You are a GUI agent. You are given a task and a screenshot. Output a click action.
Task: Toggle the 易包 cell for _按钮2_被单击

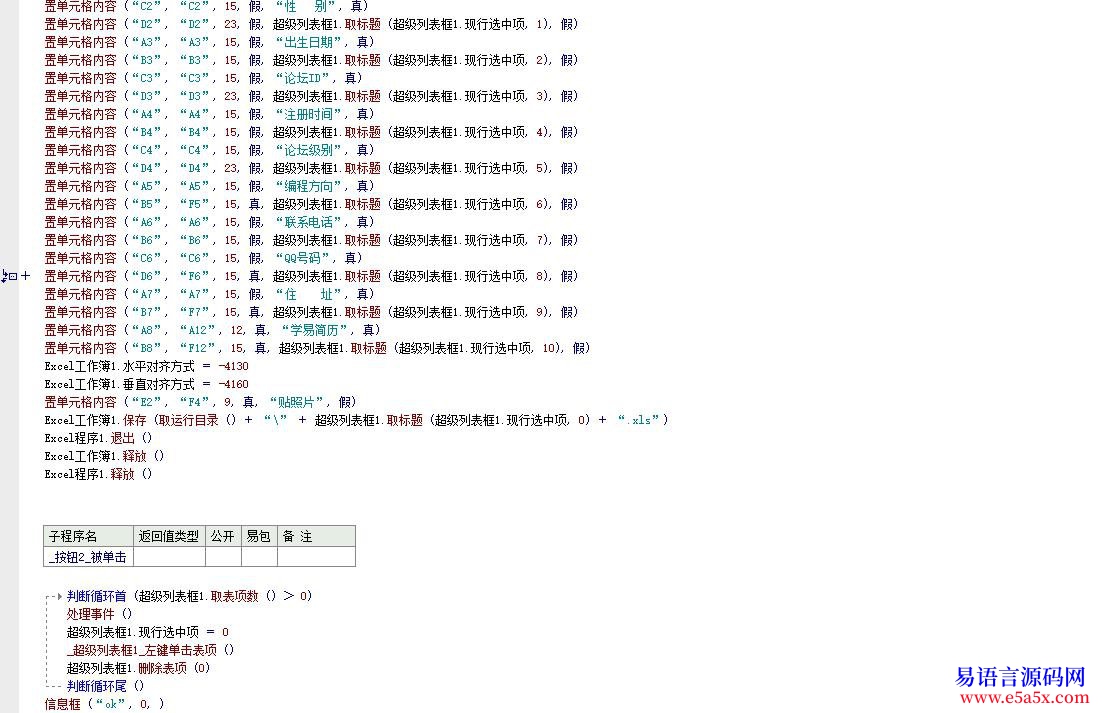click(x=258, y=557)
